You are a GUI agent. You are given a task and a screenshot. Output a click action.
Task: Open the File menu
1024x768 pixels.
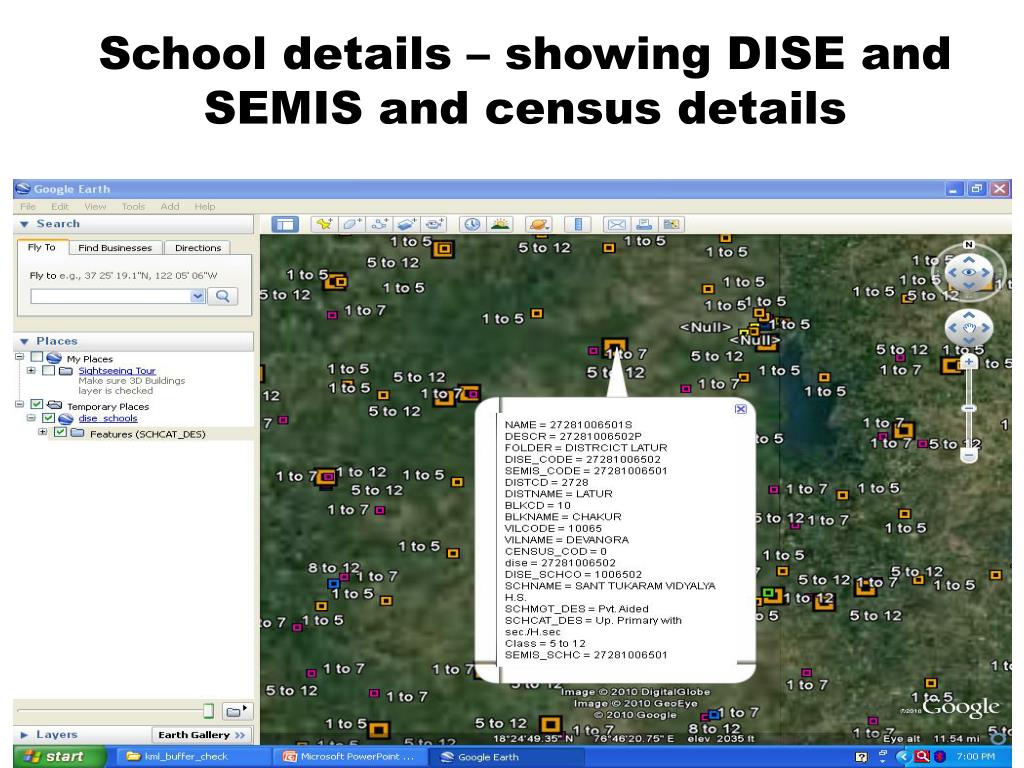pos(28,206)
